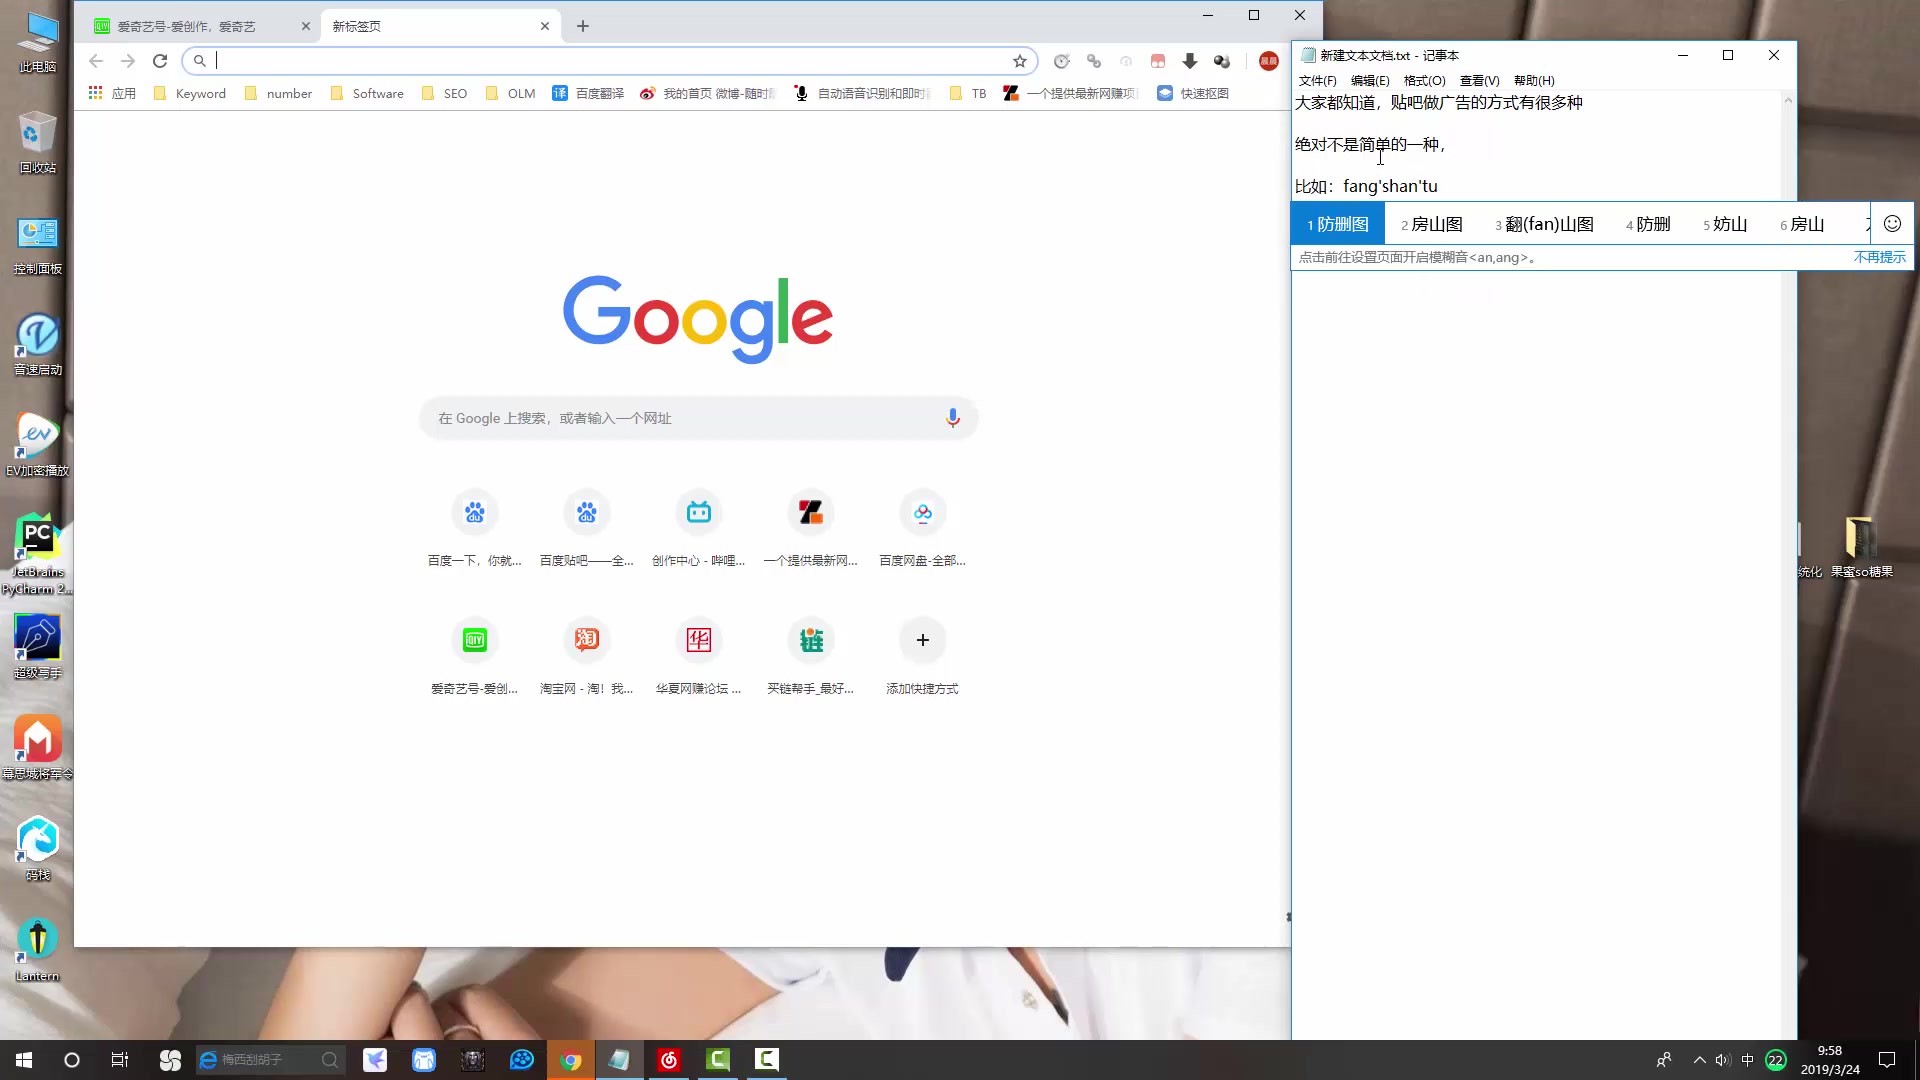Open NetEase Cloud Music on the taskbar
1920x1080 pixels.
pos(669,1060)
